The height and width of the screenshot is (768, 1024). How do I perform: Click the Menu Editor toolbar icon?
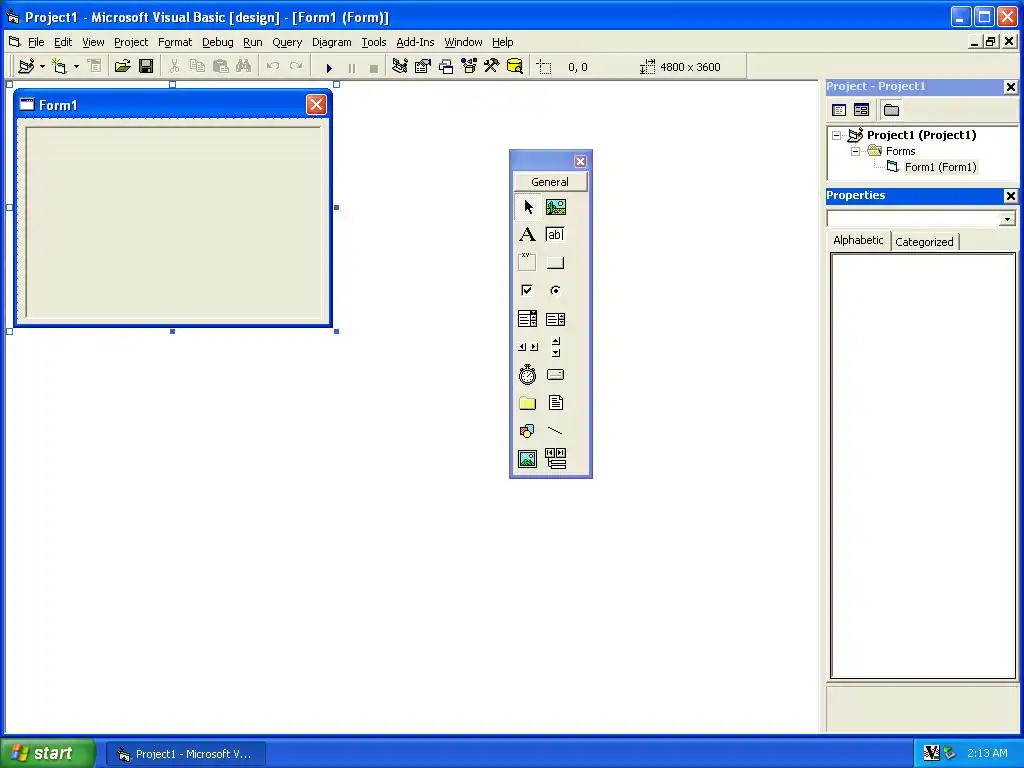click(95, 66)
